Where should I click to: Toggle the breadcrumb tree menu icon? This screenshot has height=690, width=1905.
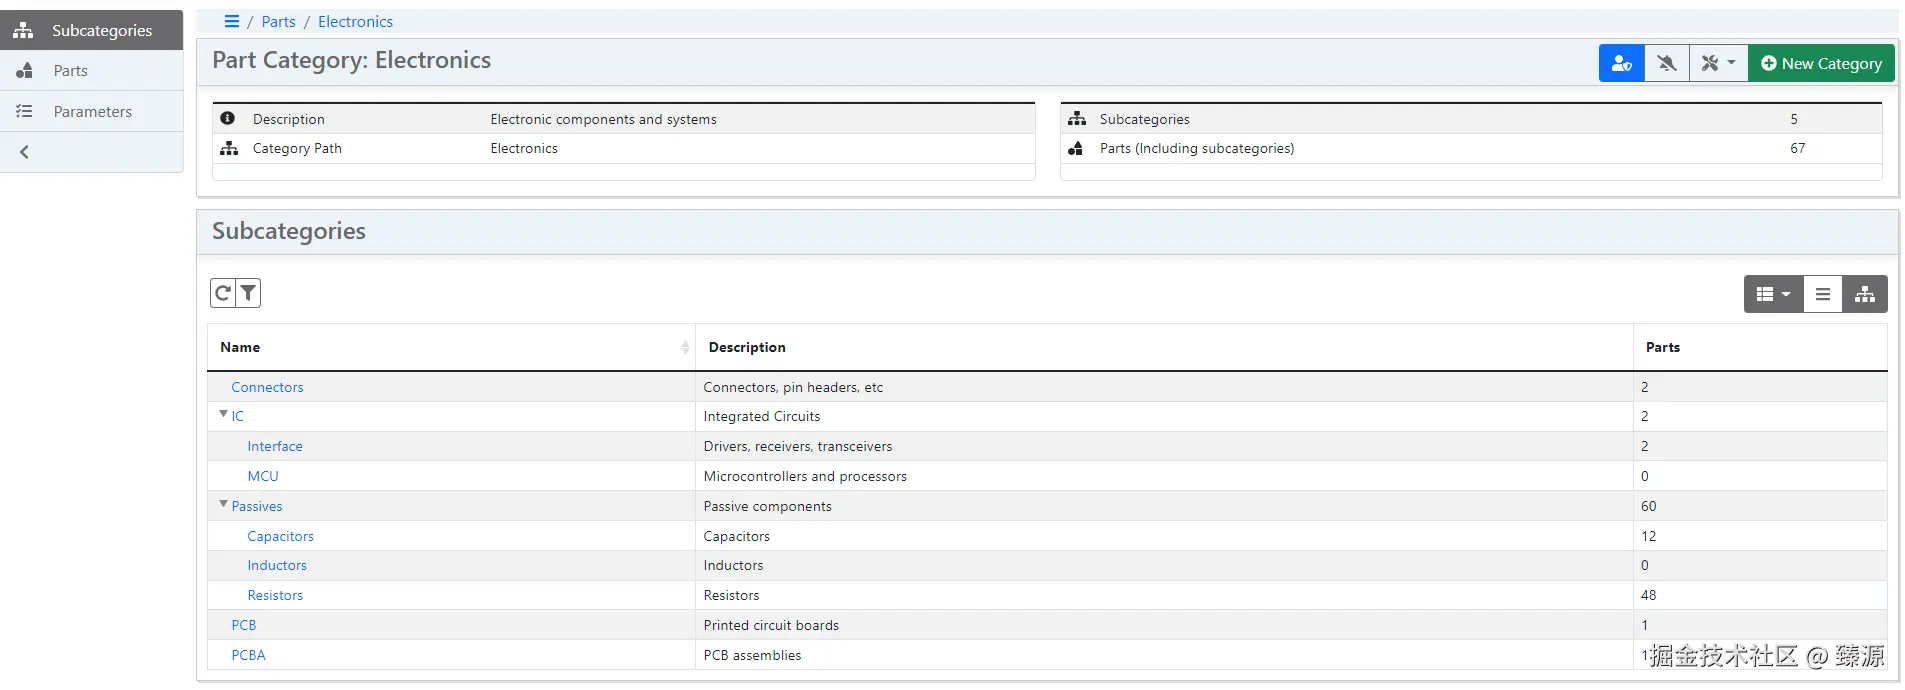(x=232, y=21)
